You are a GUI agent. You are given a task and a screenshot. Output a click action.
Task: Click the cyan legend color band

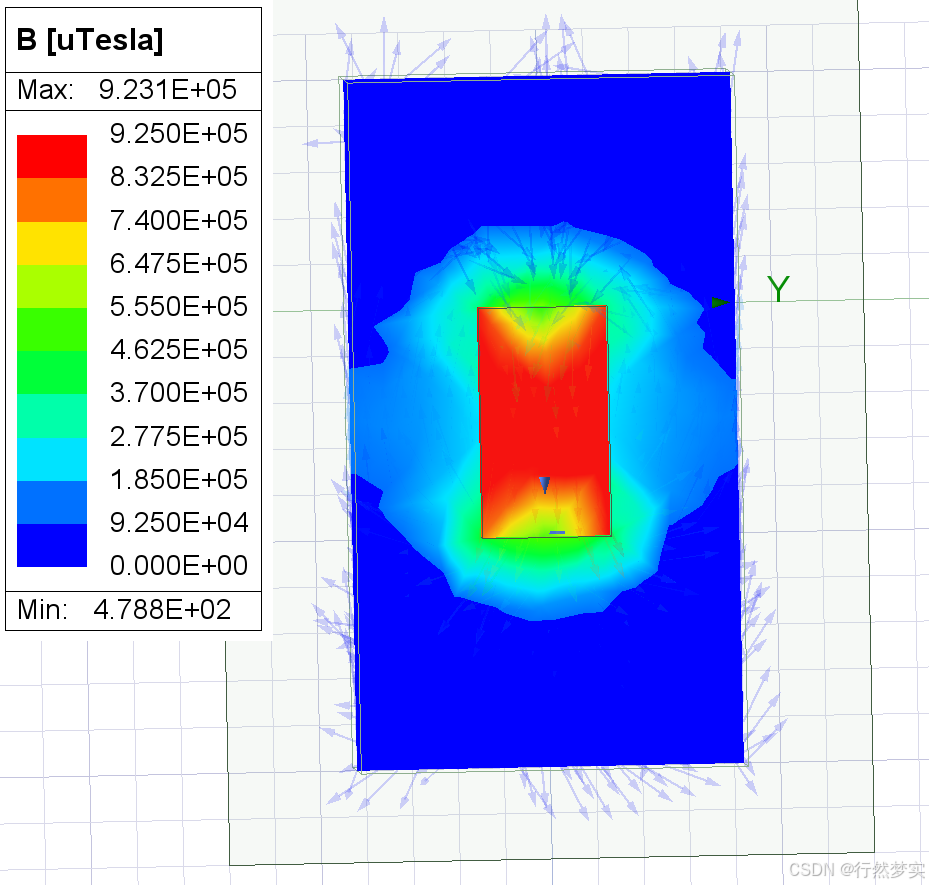tap(52, 459)
